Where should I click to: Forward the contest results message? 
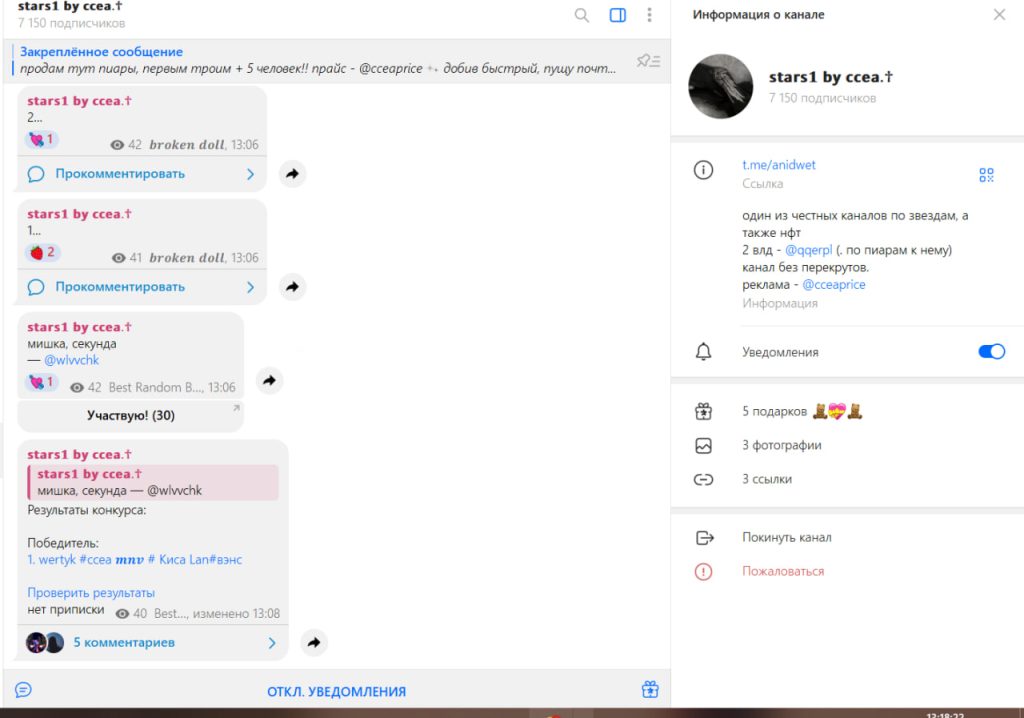313,643
